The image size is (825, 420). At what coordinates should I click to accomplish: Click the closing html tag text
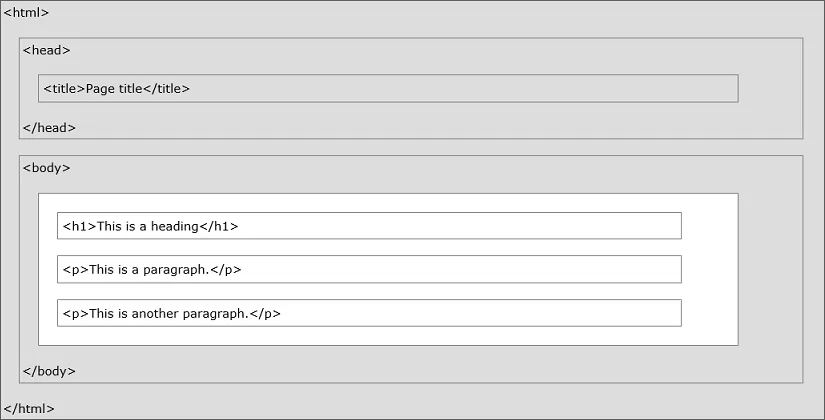click(29, 408)
